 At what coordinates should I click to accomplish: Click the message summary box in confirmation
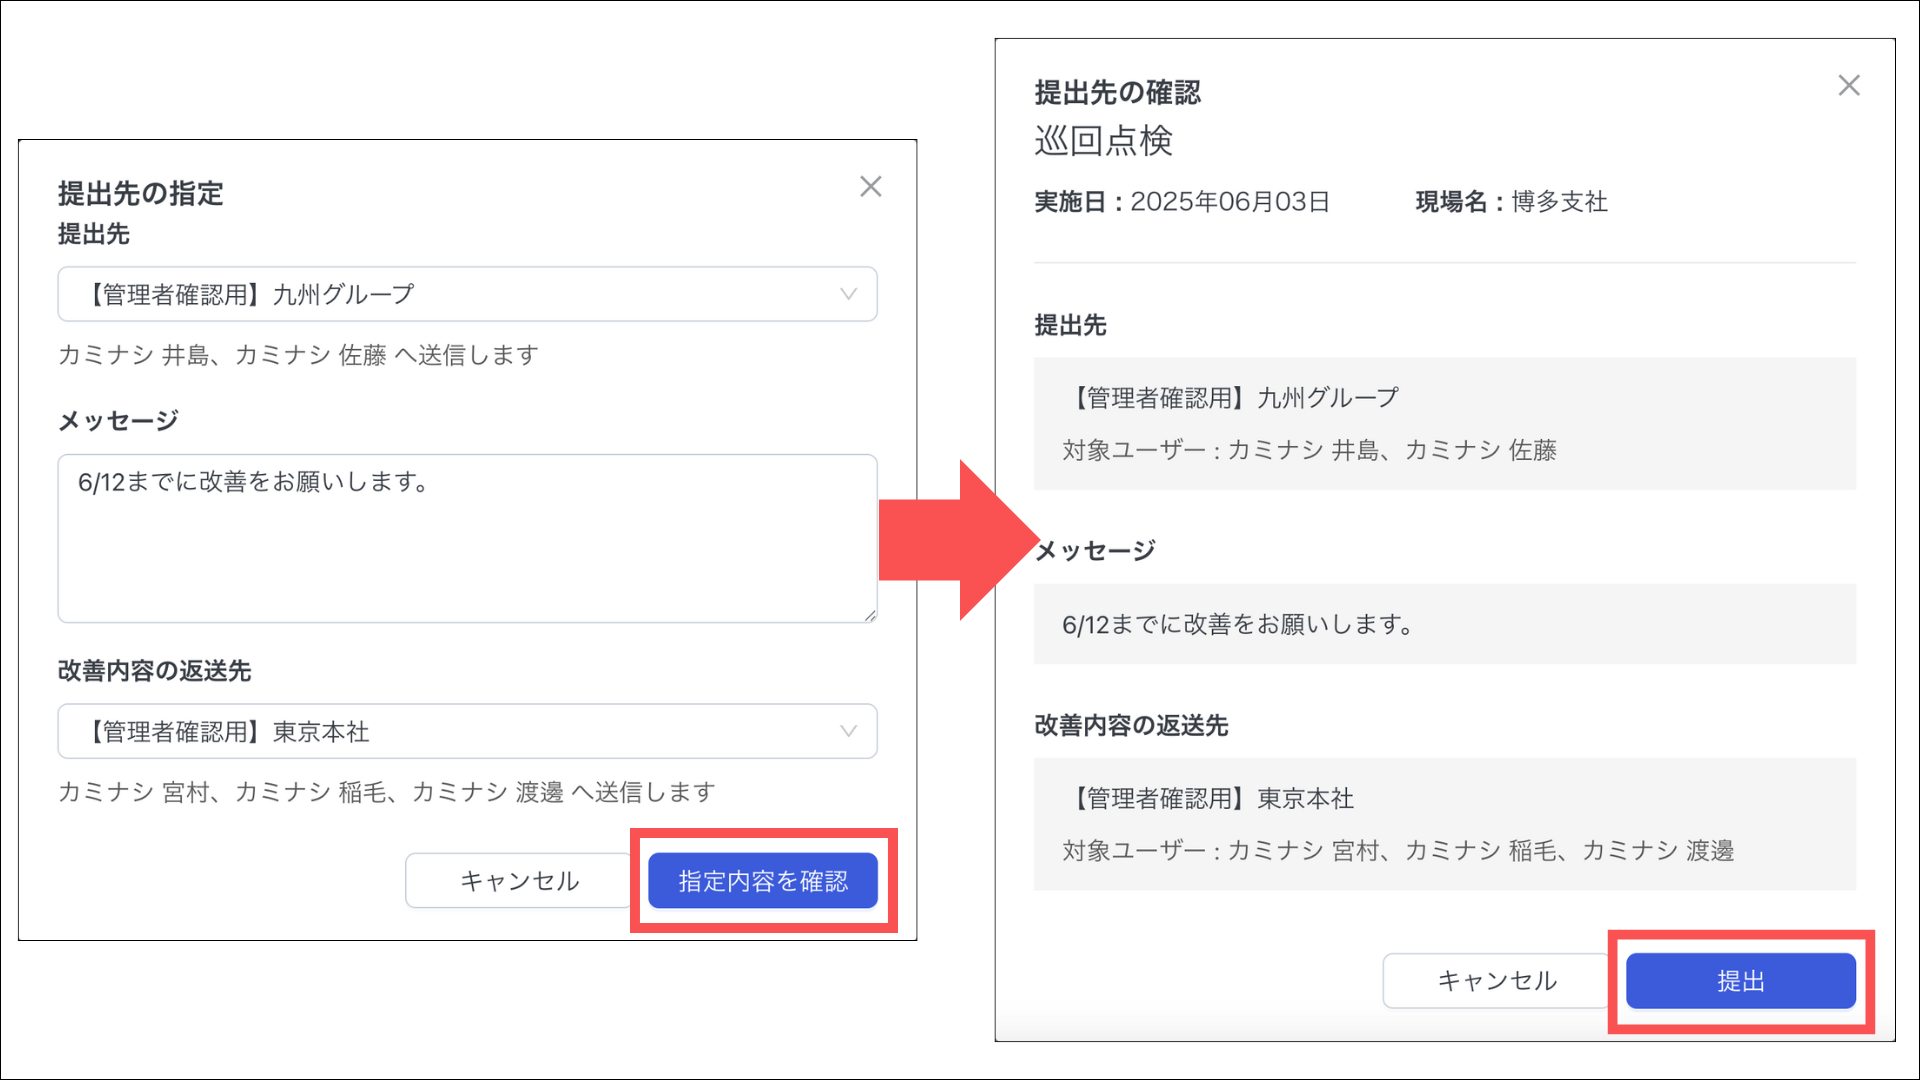click(1444, 624)
